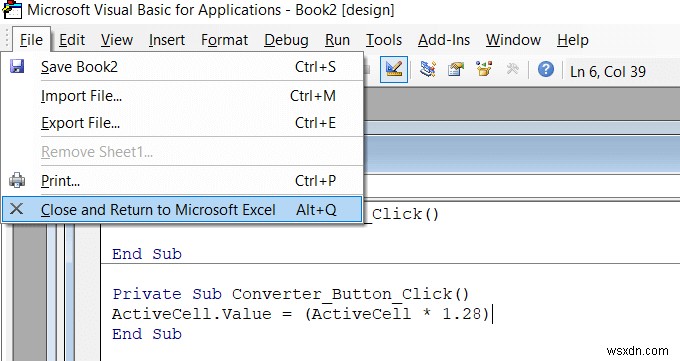Click the printer icon beside Print
Screen dimensions: 680x361
[17, 180]
